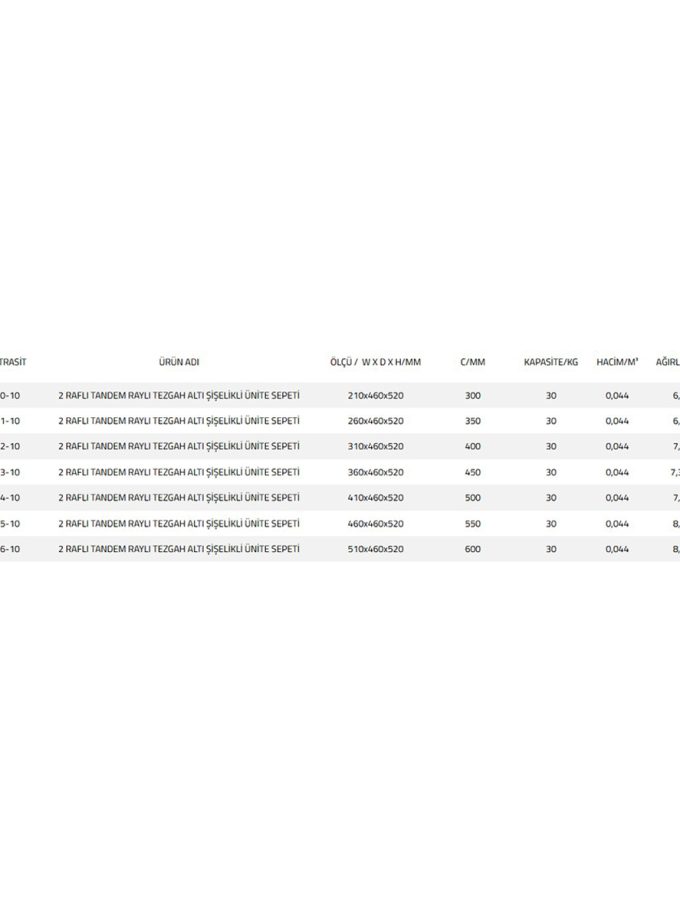Select the 210x460x520 dimension cell

click(375, 395)
